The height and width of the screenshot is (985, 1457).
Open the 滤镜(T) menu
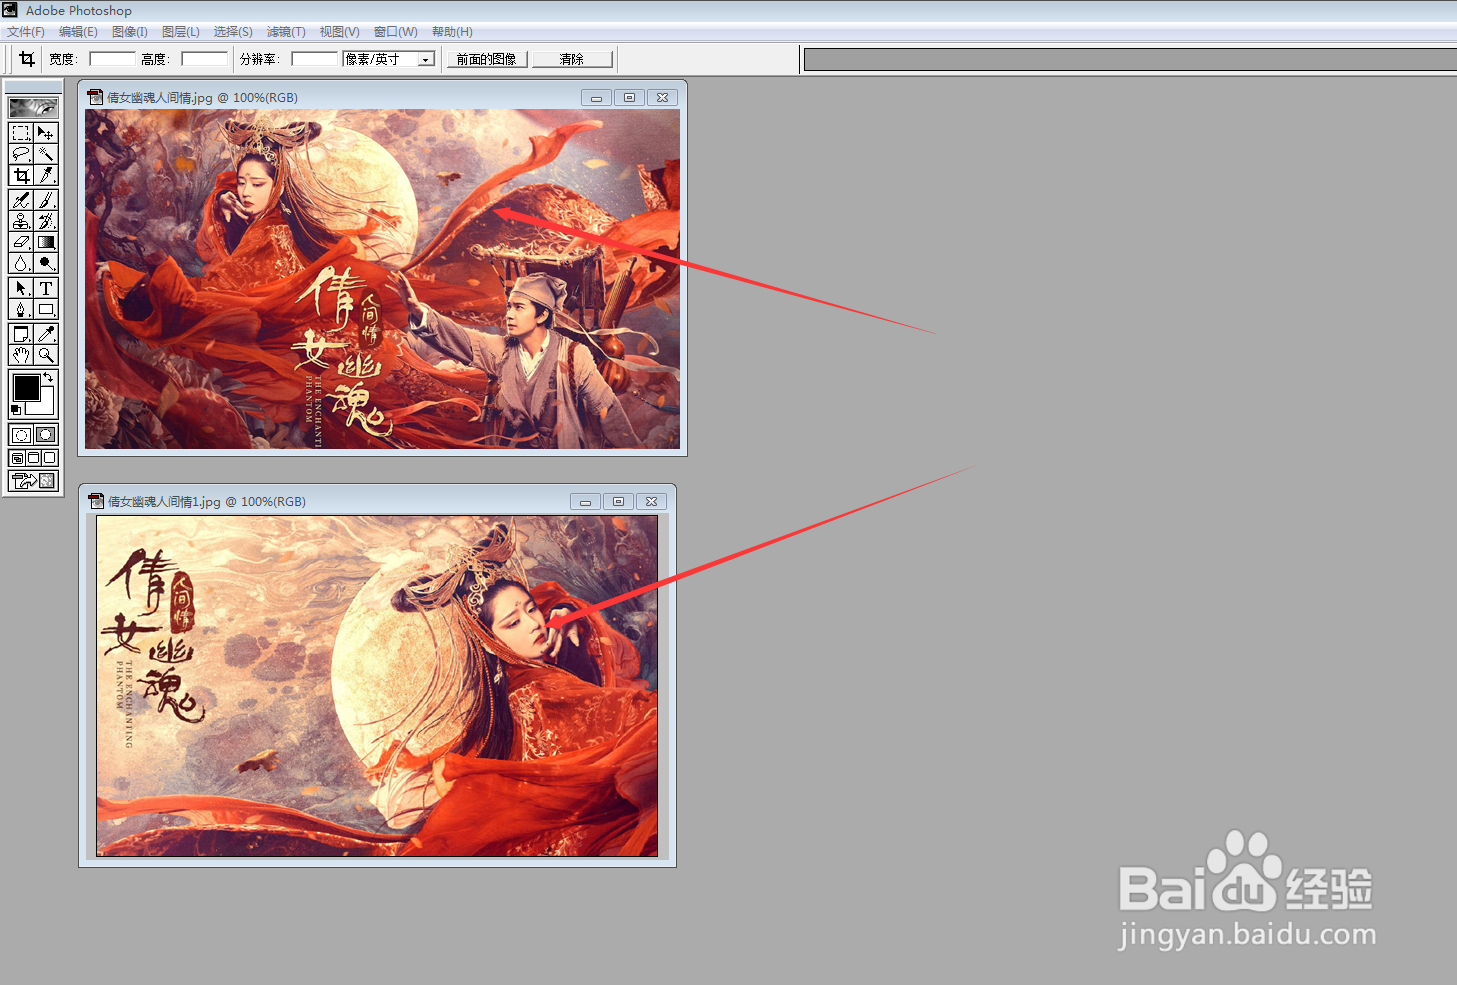click(286, 32)
